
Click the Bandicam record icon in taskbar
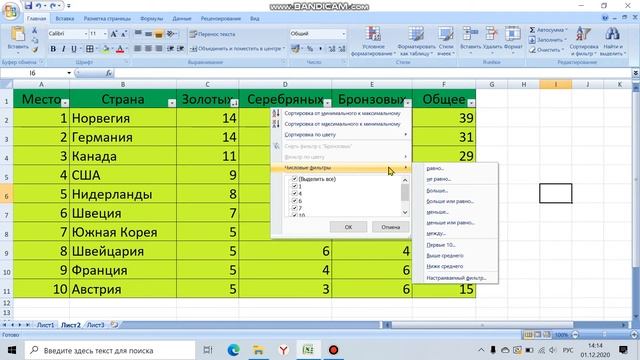pyautogui.click(x=333, y=350)
